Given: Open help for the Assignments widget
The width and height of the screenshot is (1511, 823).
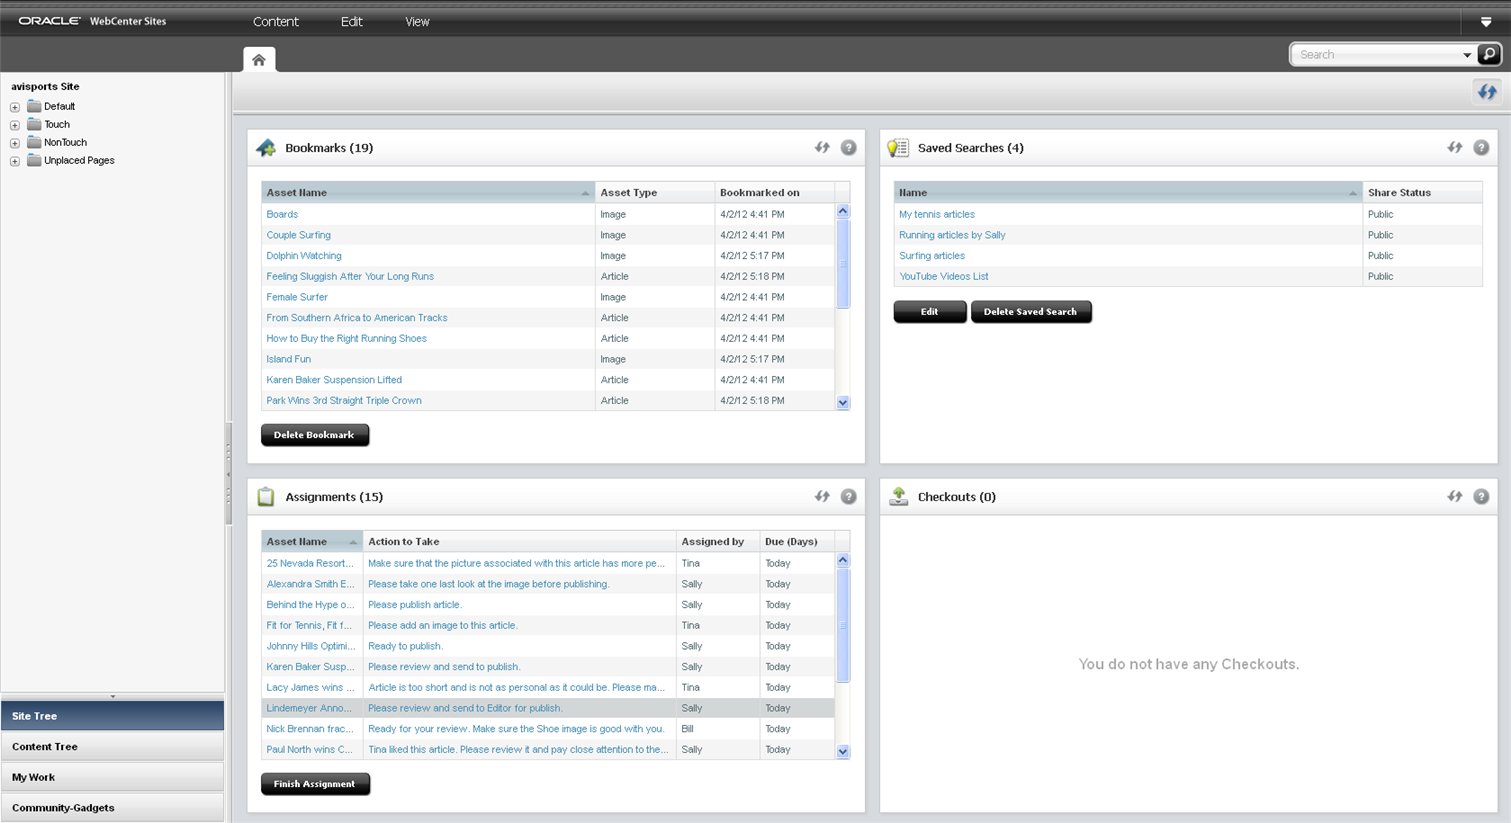Looking at the screenshot, I should (848, 496).
